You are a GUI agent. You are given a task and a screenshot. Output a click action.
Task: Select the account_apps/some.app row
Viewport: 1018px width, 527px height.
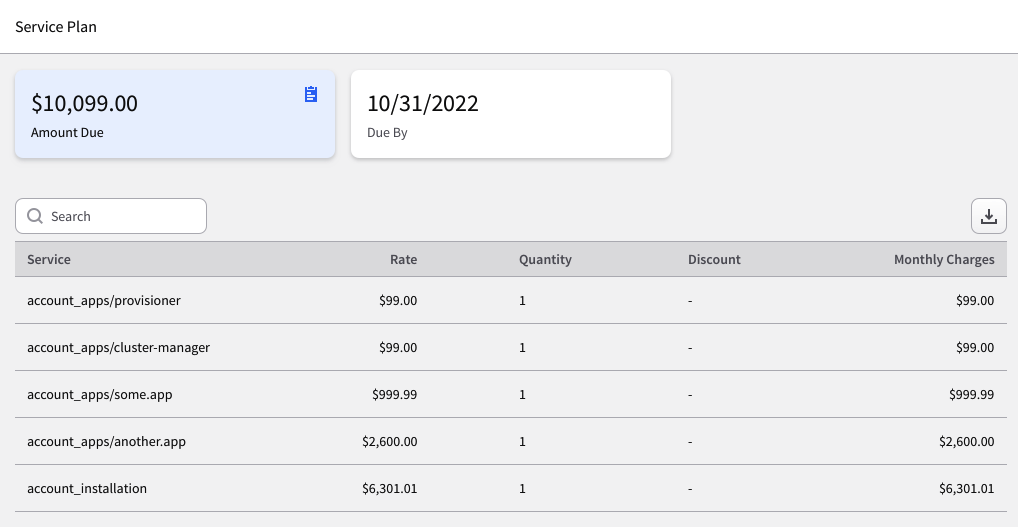click(x=511, y=394)
